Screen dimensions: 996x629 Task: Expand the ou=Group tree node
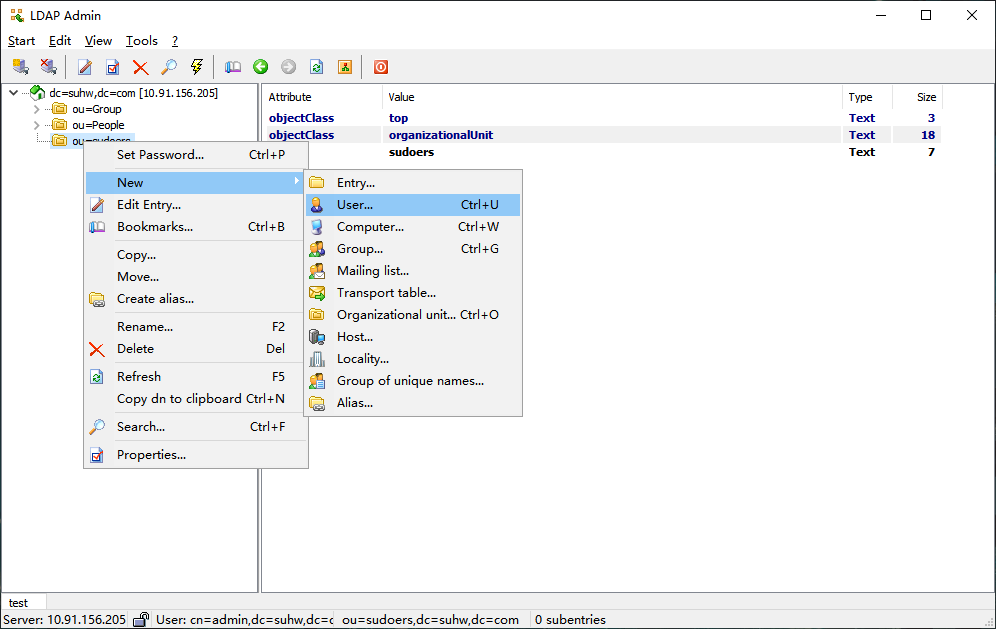36,109
